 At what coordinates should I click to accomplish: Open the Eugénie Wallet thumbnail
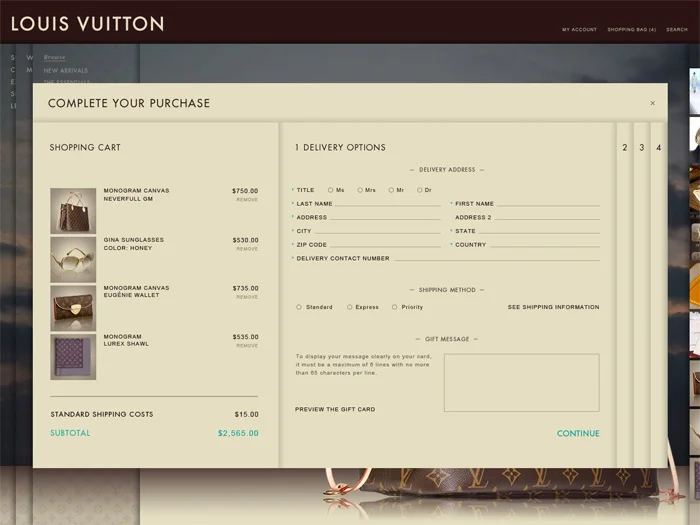click(73, 308)
